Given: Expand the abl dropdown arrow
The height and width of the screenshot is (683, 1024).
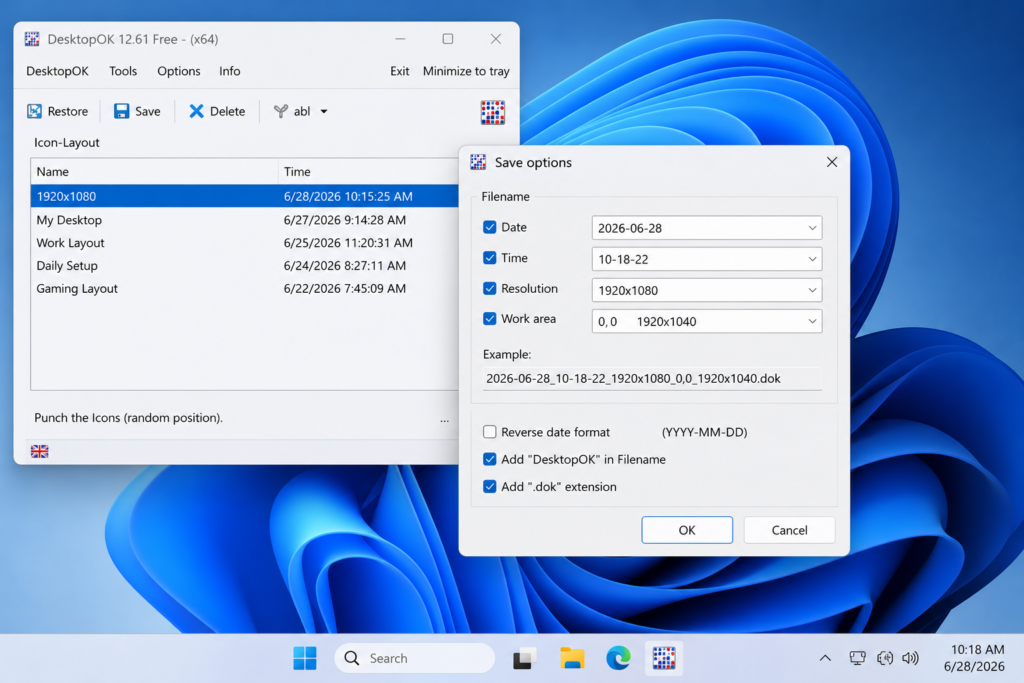Looking at the screenshot, I should coord(324,112).
